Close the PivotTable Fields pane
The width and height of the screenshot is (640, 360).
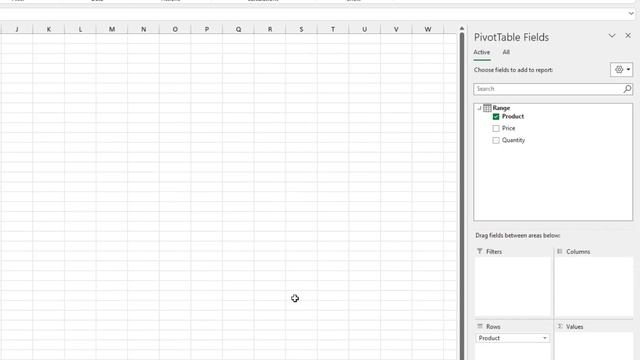(x=628, y=36)
